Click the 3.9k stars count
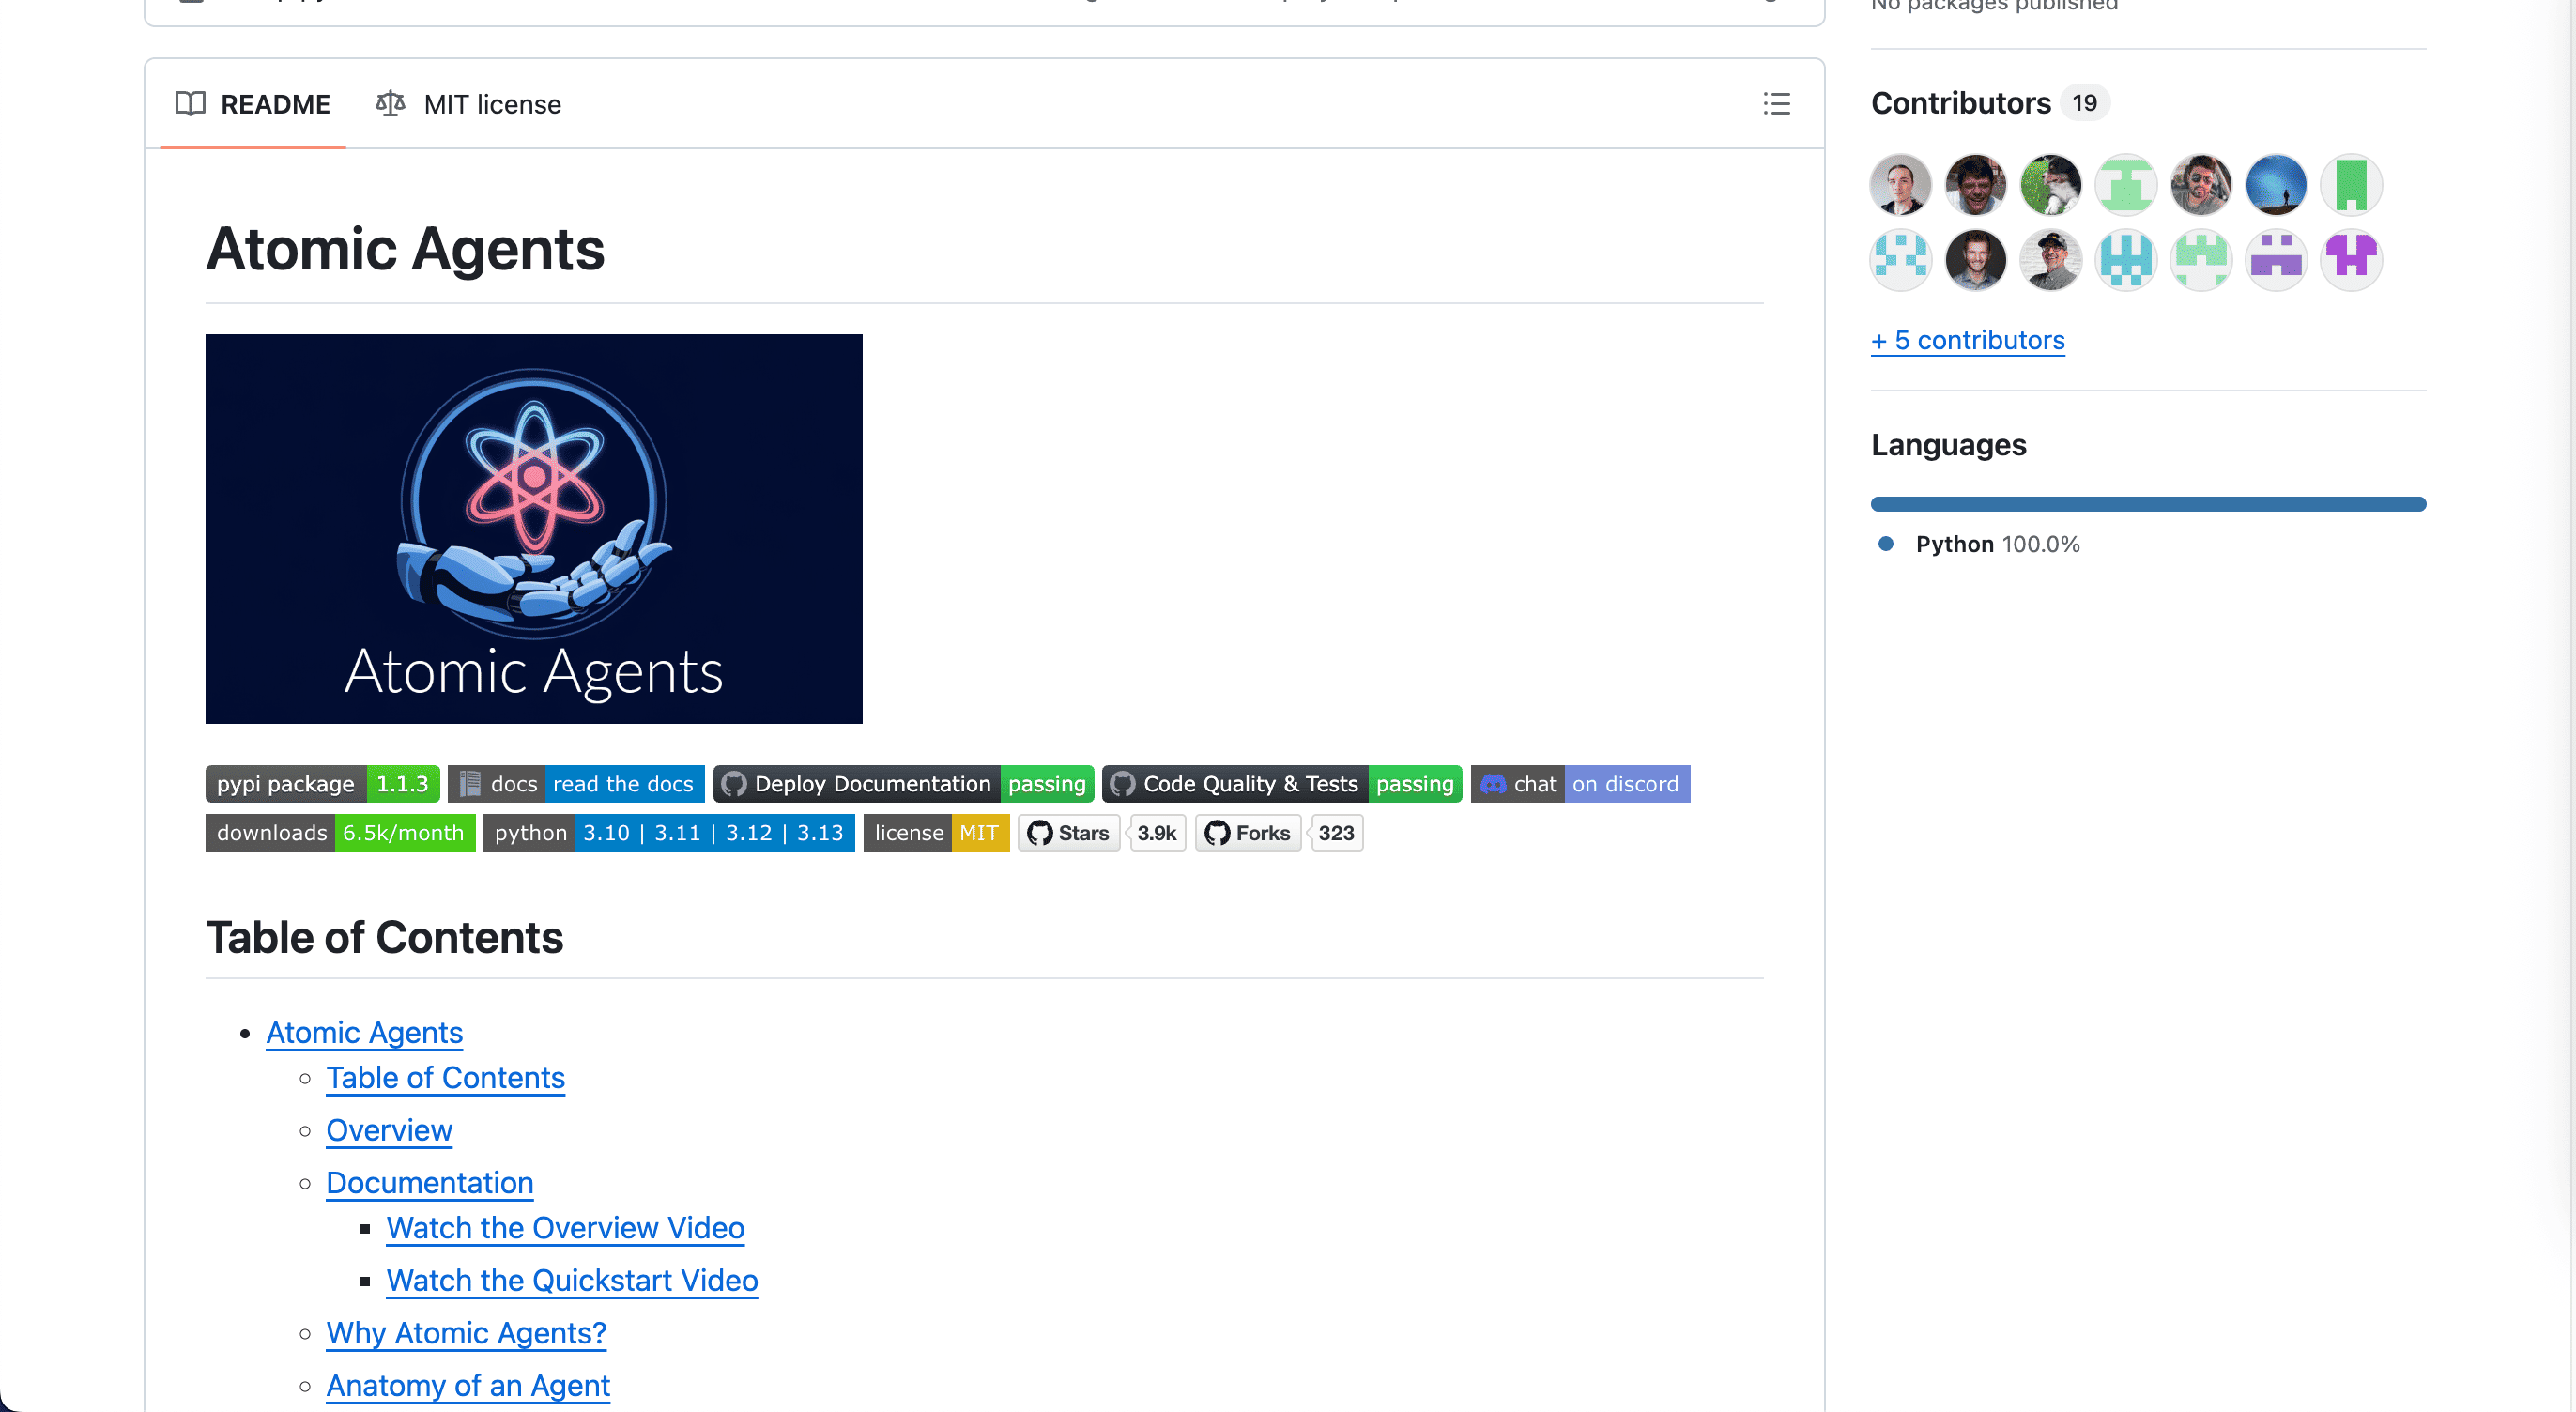The width and height of the screenshot is (2576, 1412). 1157,833
